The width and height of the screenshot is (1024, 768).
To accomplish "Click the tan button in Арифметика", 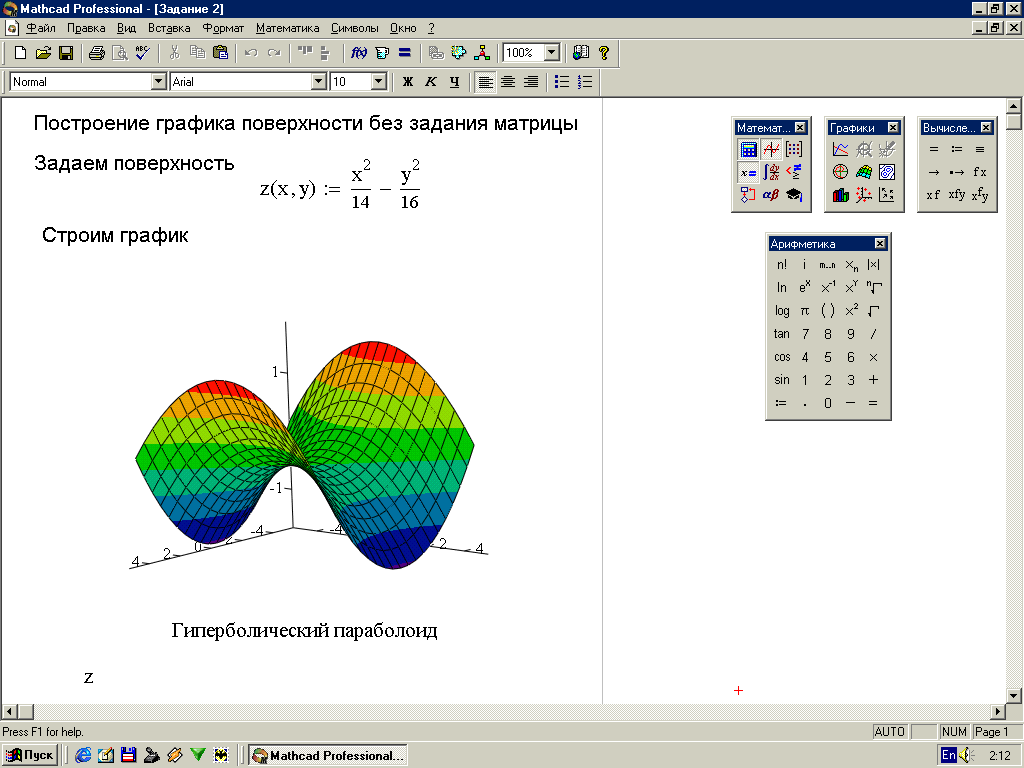I will tap(782, 334).
